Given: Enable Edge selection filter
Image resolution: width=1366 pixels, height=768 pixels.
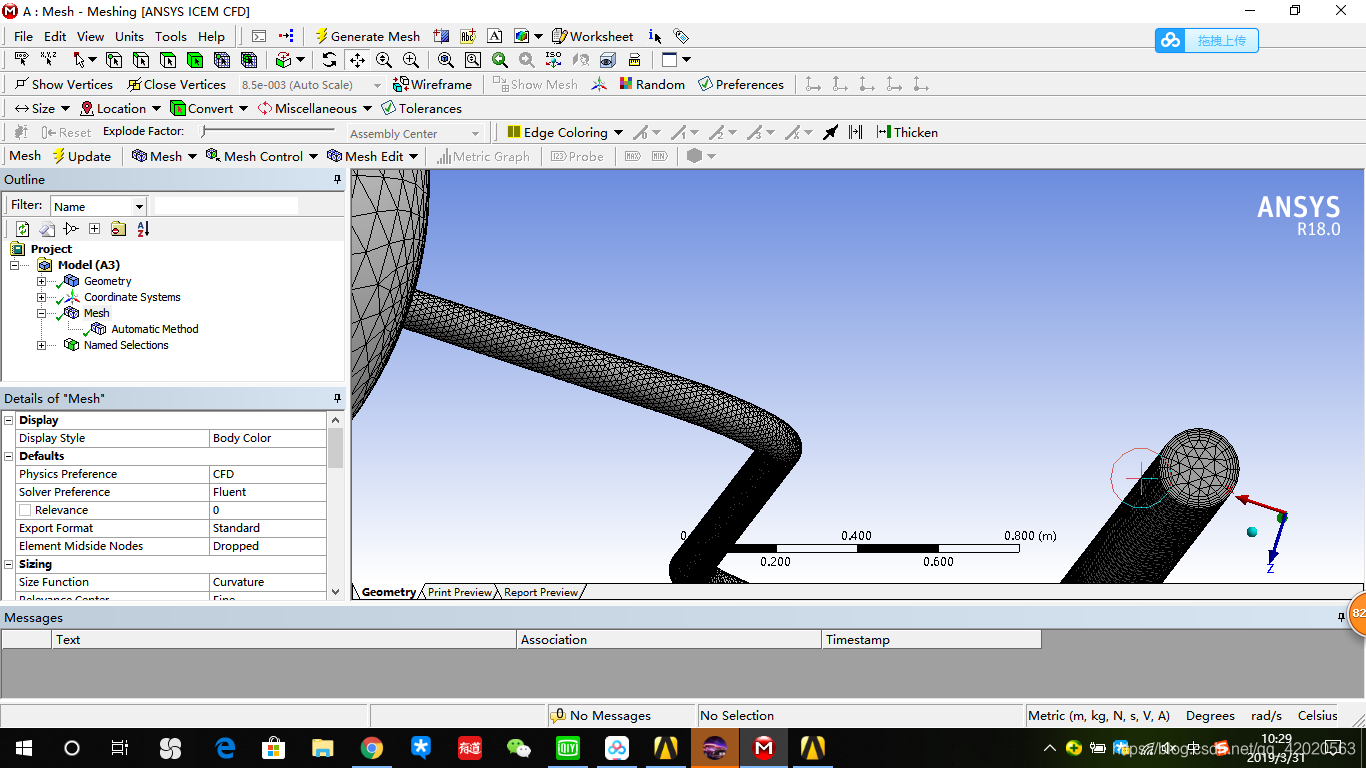Looking at the screenshot, I should (141, 60).
